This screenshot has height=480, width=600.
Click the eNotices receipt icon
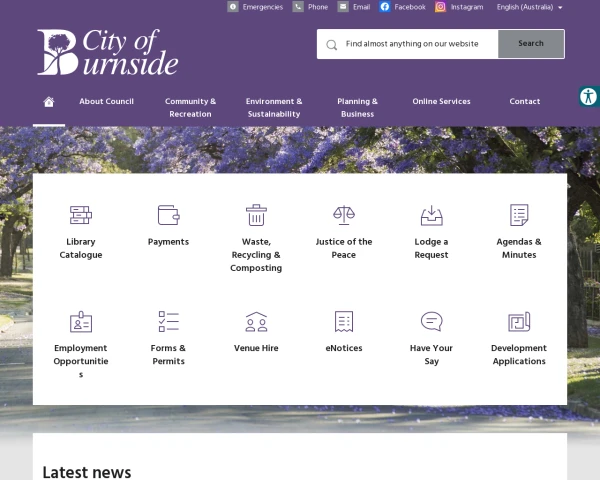pyautogui.click(x=344, y=322)
